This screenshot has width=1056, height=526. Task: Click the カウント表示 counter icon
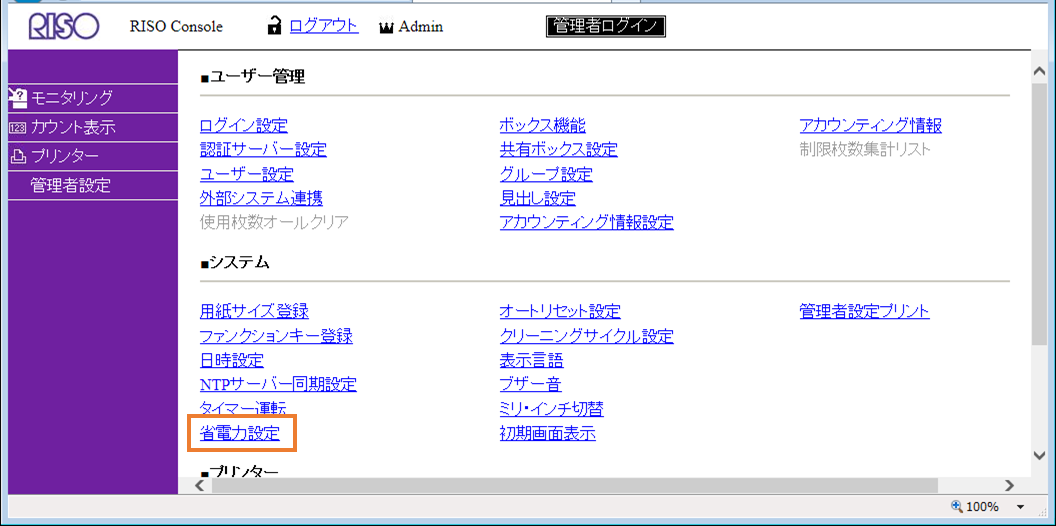18,127
